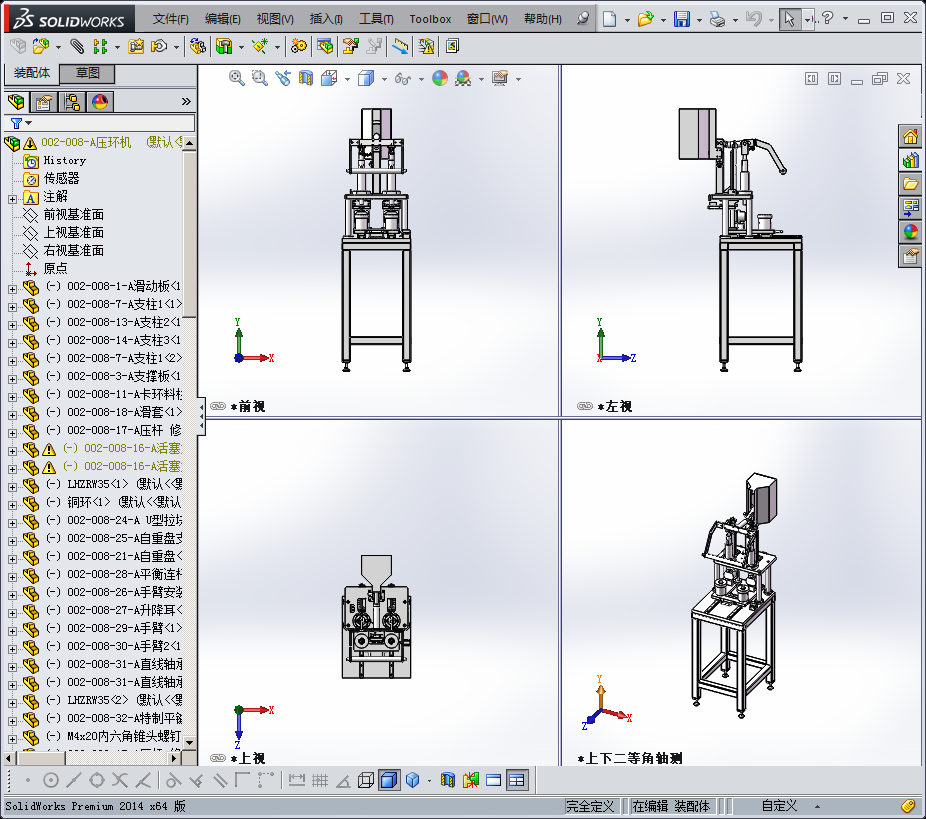
Task: Toggle Hidden Lines Visible wireframe display
Action: pos(366,780)
